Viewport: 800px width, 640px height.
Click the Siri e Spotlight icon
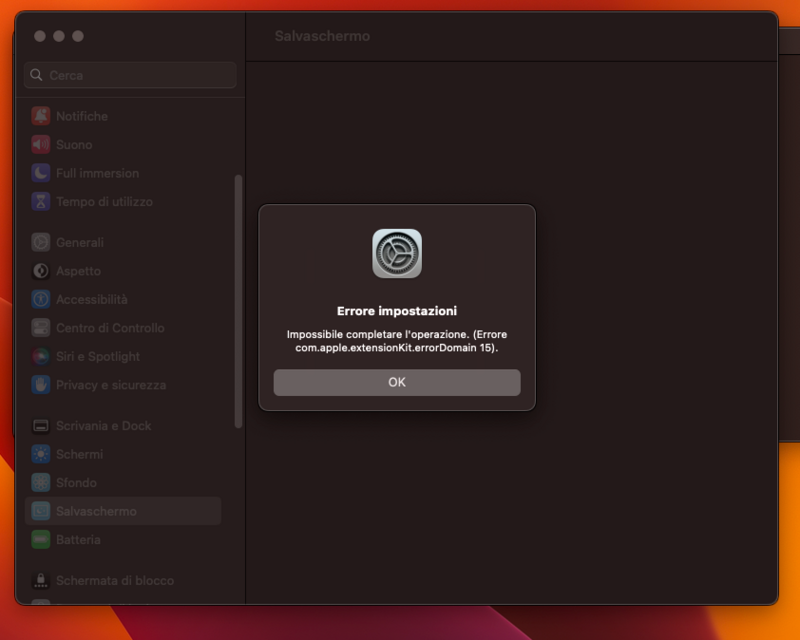[x=41, y=356]
